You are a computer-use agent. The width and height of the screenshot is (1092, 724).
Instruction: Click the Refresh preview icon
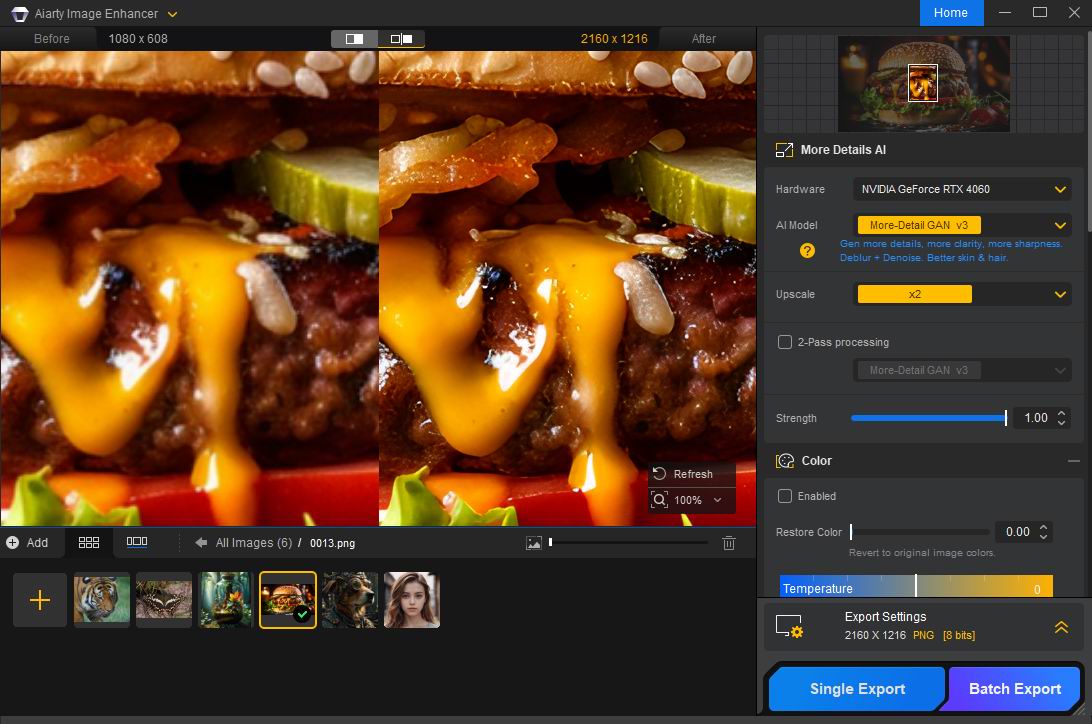click(x=659, y=474)
